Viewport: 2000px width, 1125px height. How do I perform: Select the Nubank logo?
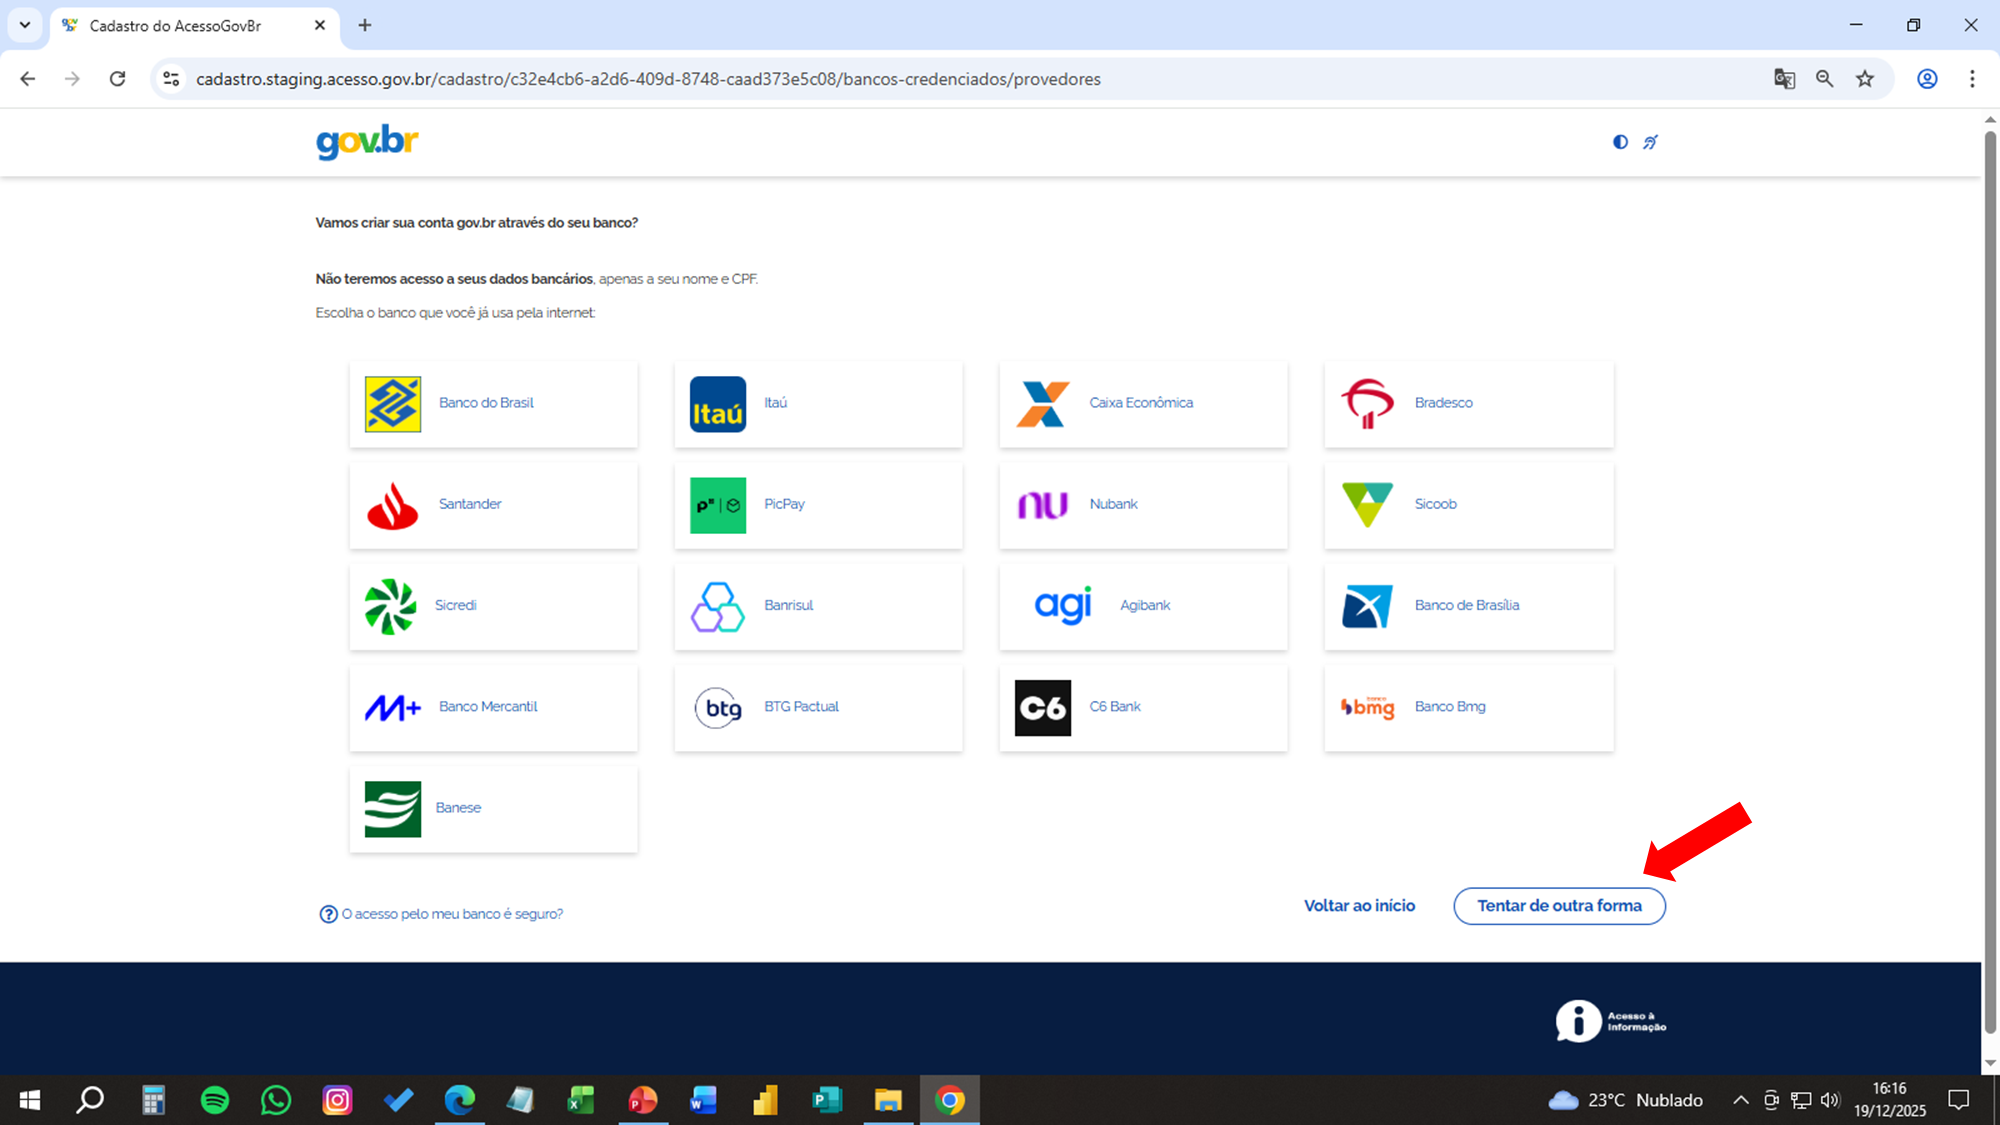coord(1043,505)
